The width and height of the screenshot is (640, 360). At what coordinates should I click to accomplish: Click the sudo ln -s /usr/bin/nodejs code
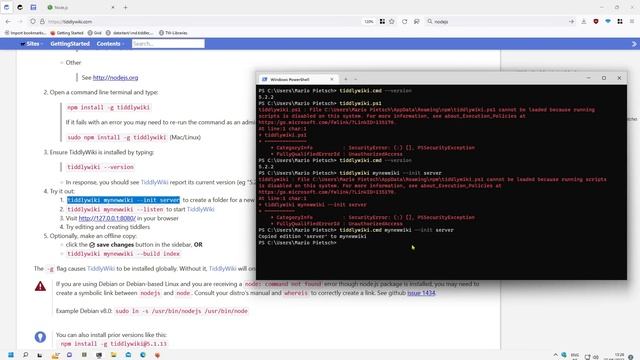point(181,311)
